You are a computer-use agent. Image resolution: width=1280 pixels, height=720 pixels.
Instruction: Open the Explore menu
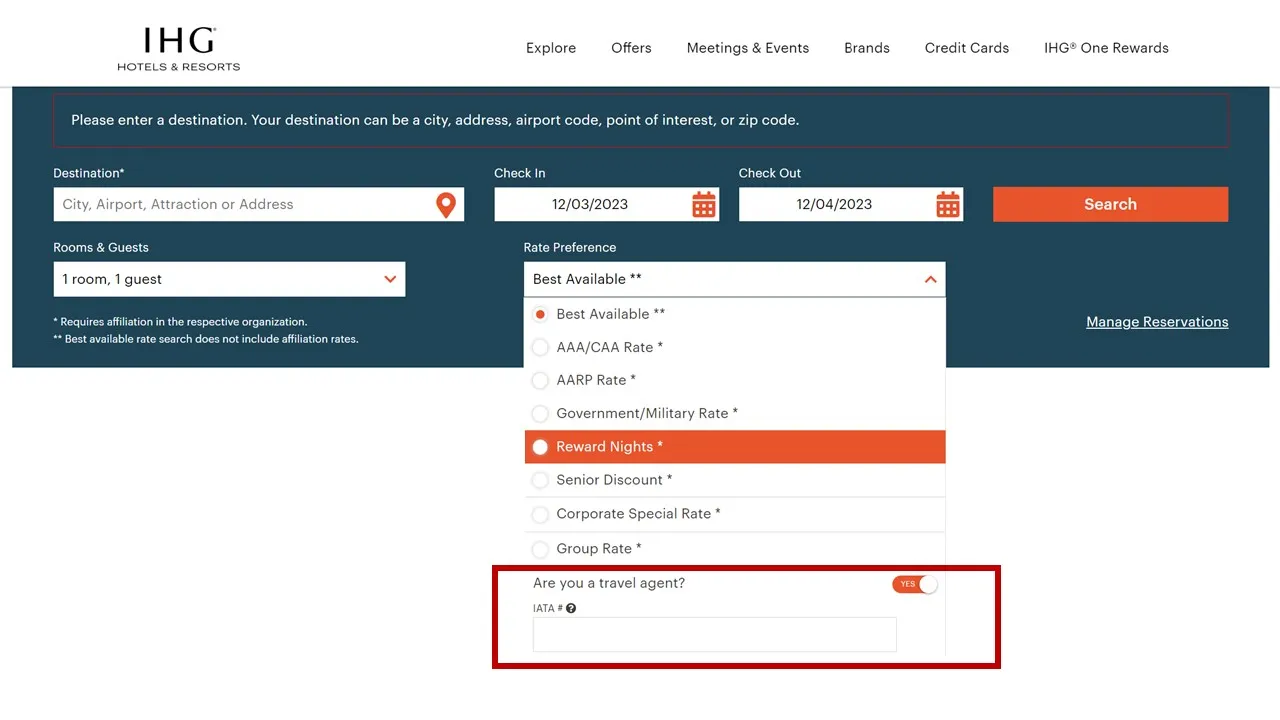551,48
